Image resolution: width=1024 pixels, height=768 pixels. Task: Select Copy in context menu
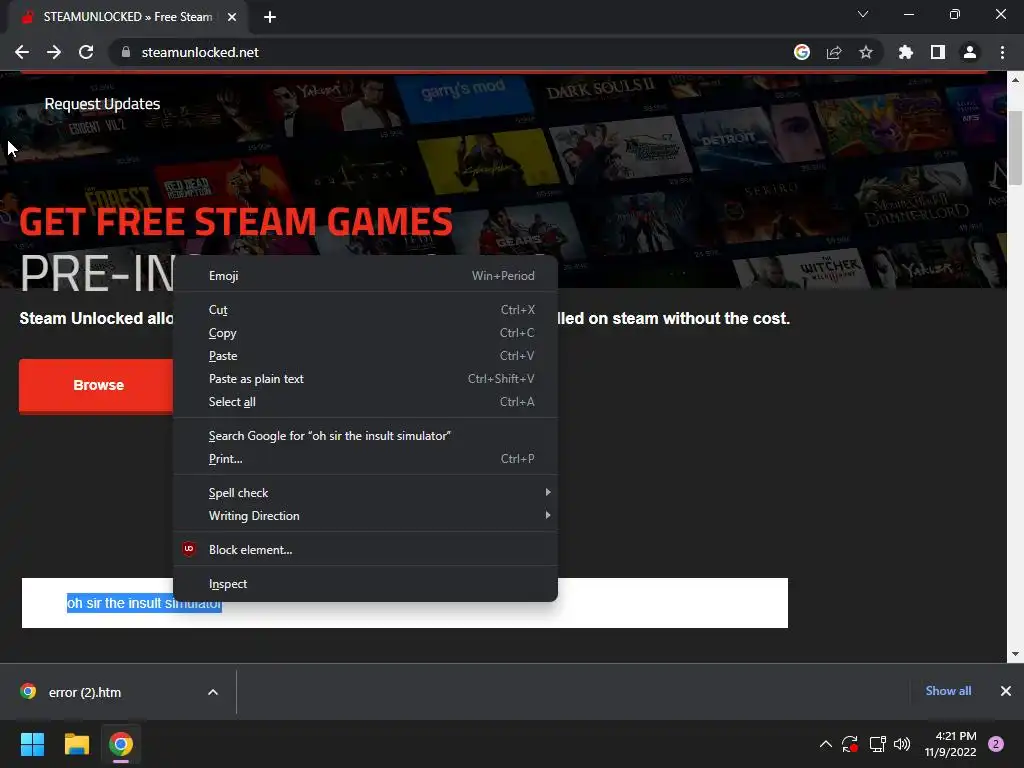(x=365, y=332)
